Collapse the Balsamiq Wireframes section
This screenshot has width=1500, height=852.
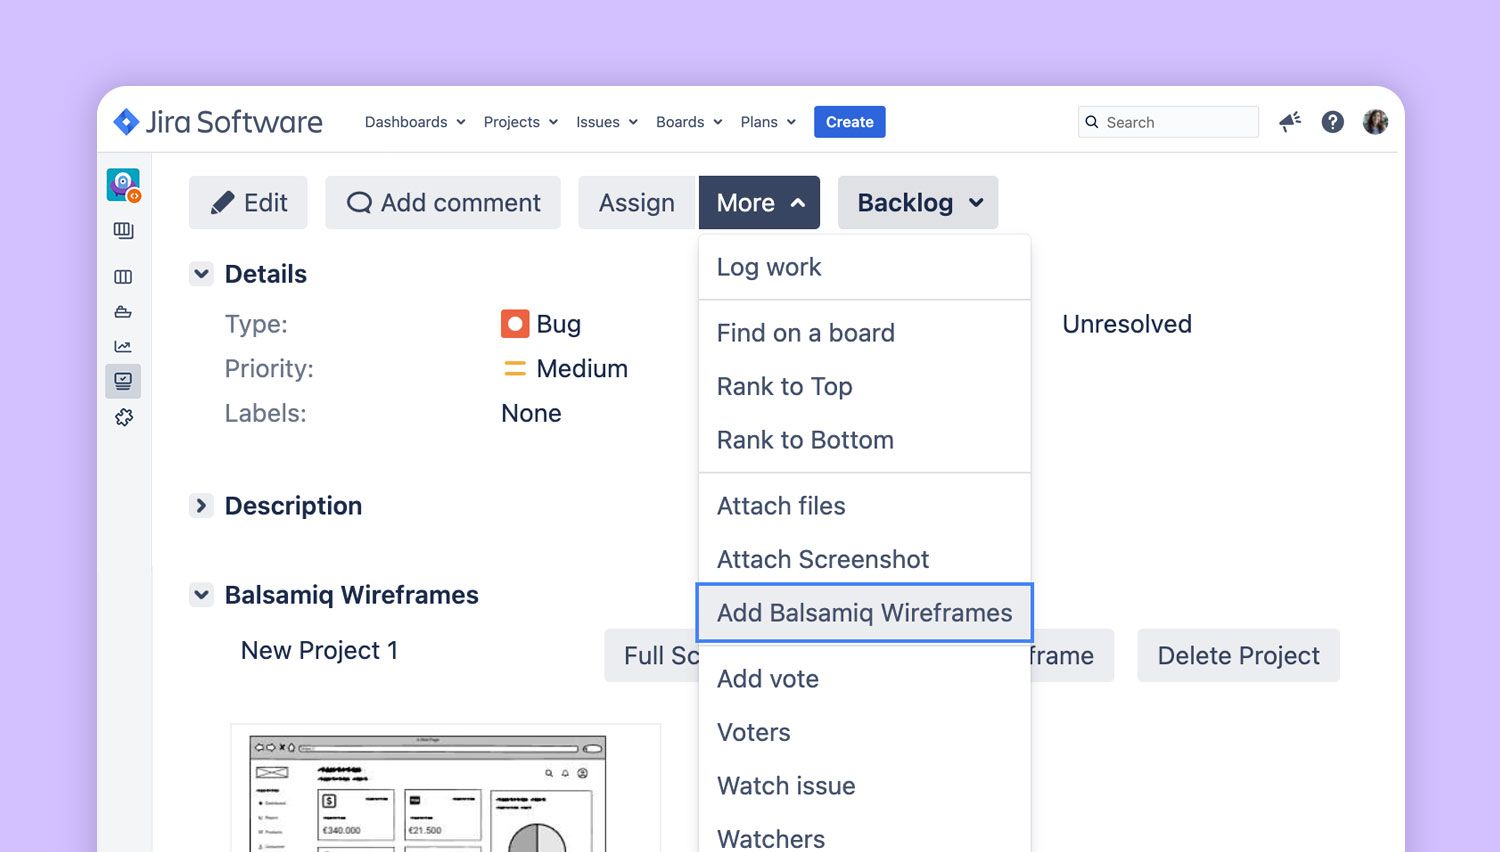click(x=201, y=595)
